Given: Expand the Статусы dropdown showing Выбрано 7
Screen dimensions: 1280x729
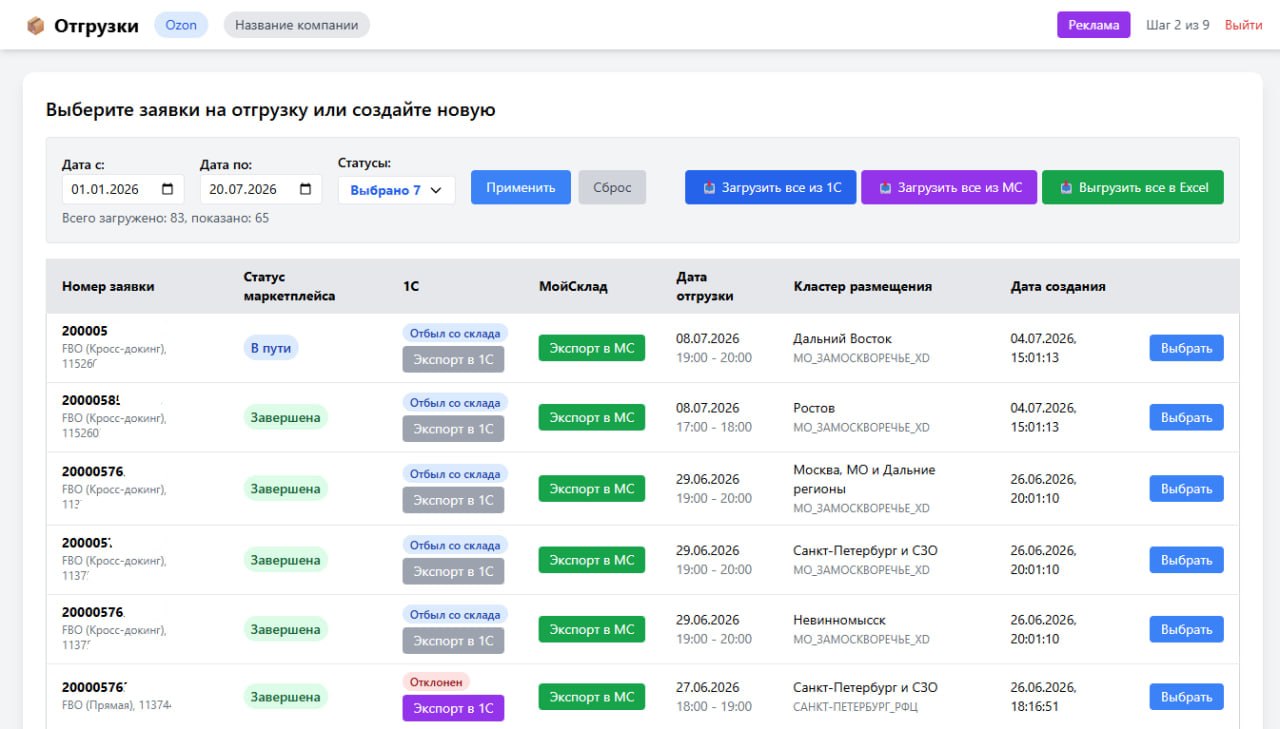Looking at the screenshot, I should point(396,190).
